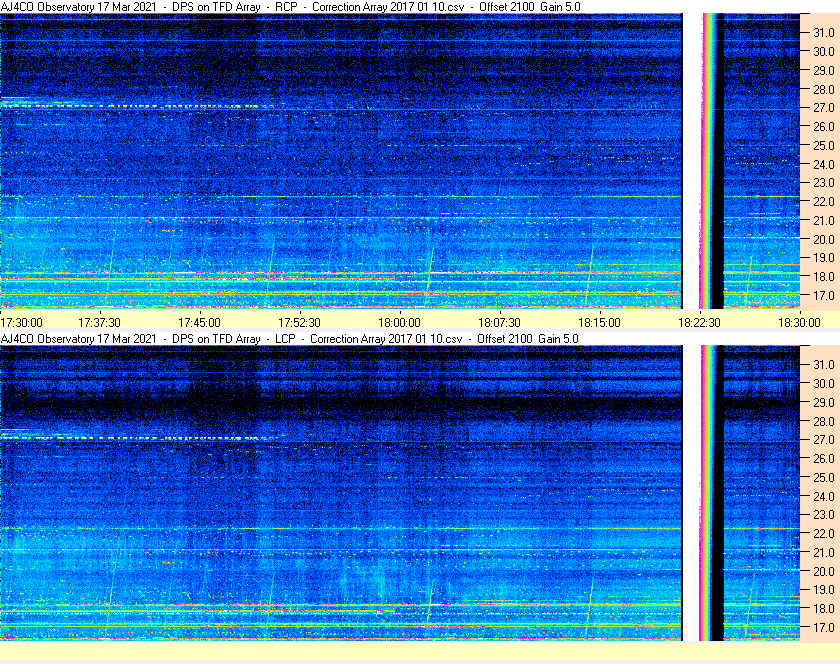
Task: Select the 17:45:00 time marker
Action: pos(199,323)
